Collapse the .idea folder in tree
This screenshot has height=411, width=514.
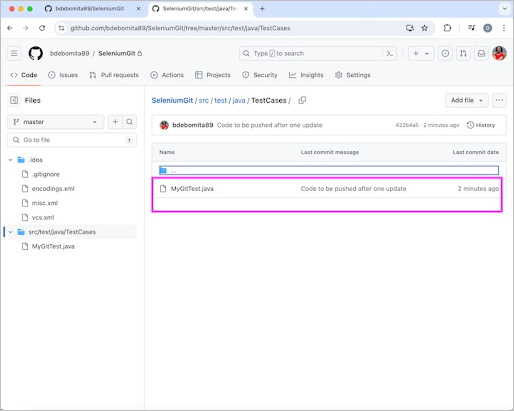(11, 160)
